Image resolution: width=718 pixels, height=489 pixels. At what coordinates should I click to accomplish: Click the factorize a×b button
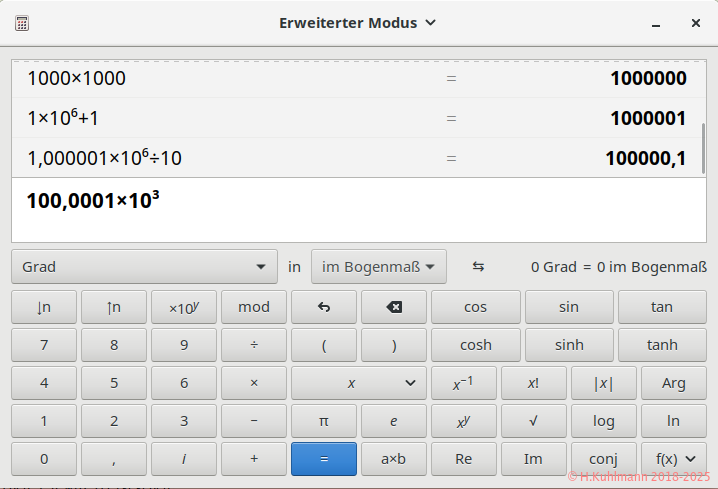pyautogui.click(x=394, y=459)
